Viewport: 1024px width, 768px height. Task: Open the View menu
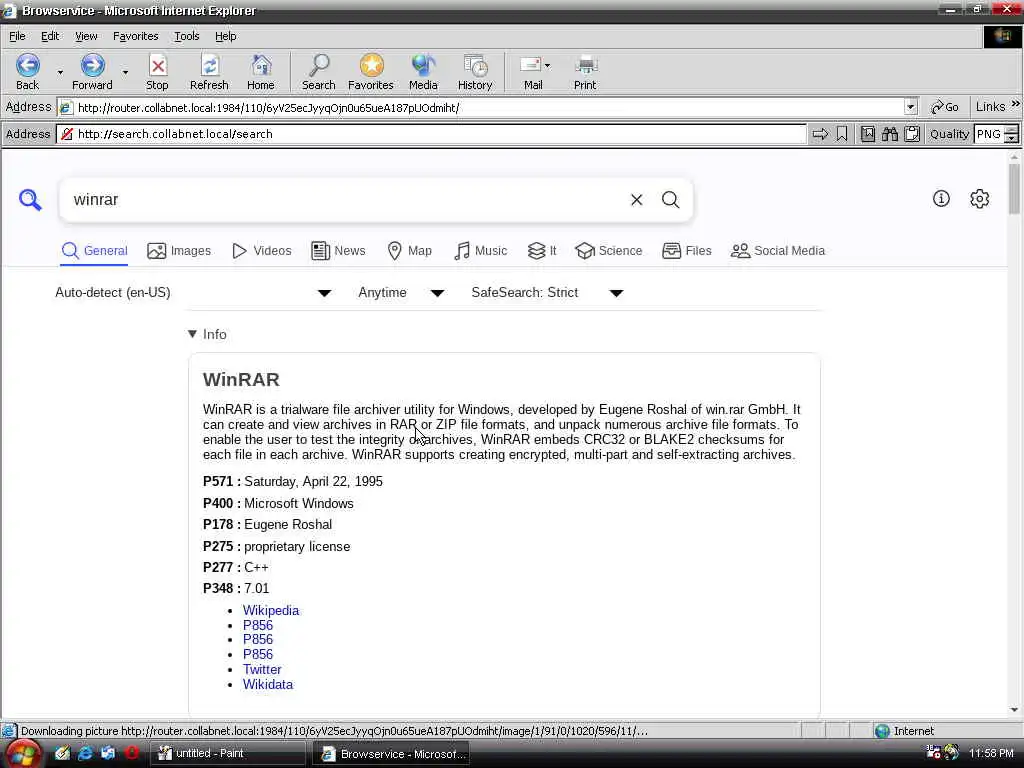click(86, 37)
